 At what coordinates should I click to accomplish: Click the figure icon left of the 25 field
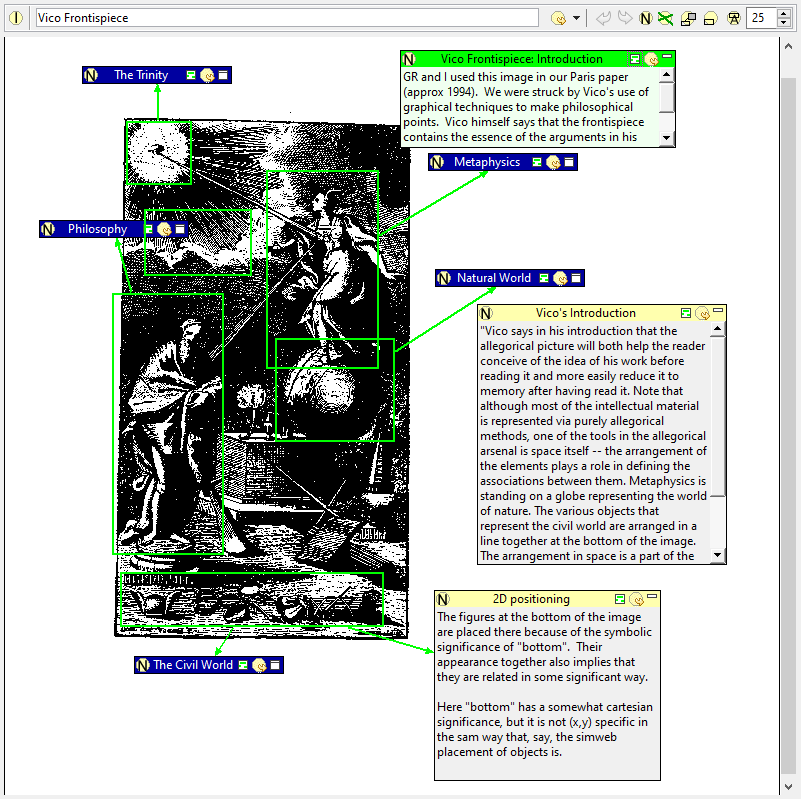734,18
